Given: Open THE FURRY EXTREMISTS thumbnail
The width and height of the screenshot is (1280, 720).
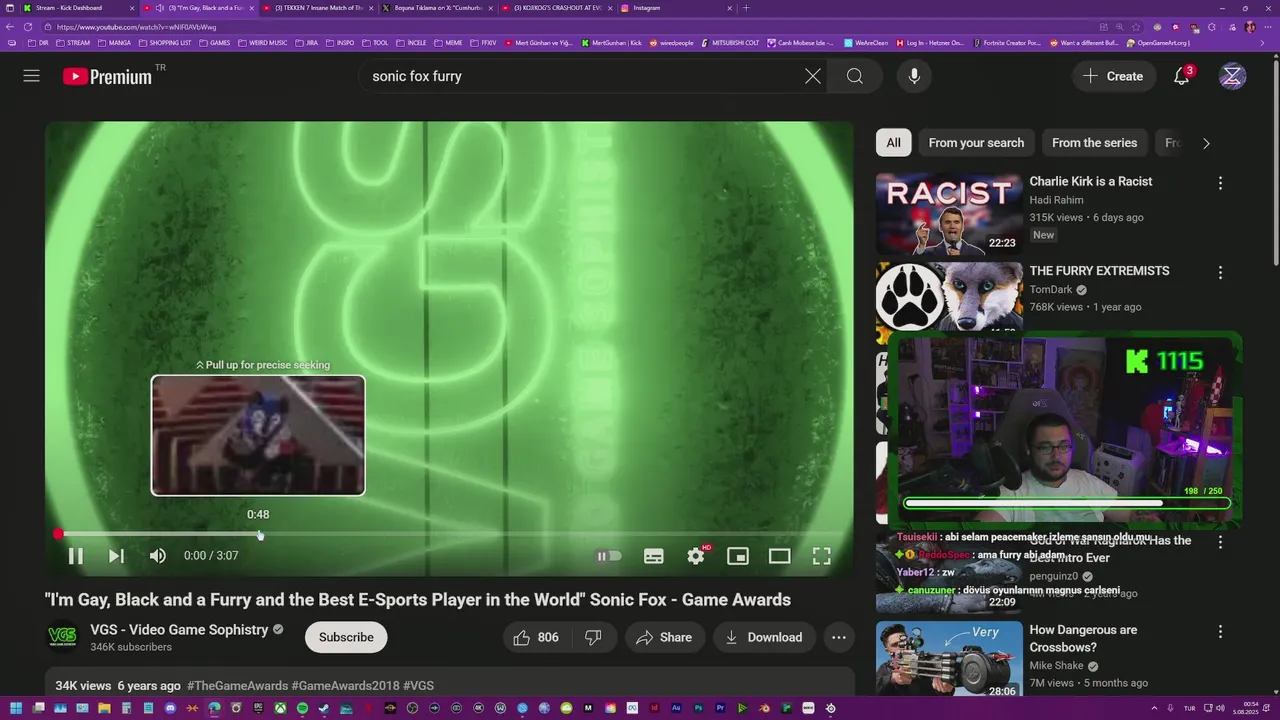Looking at the screenshot, I should (x=949, y=297).
